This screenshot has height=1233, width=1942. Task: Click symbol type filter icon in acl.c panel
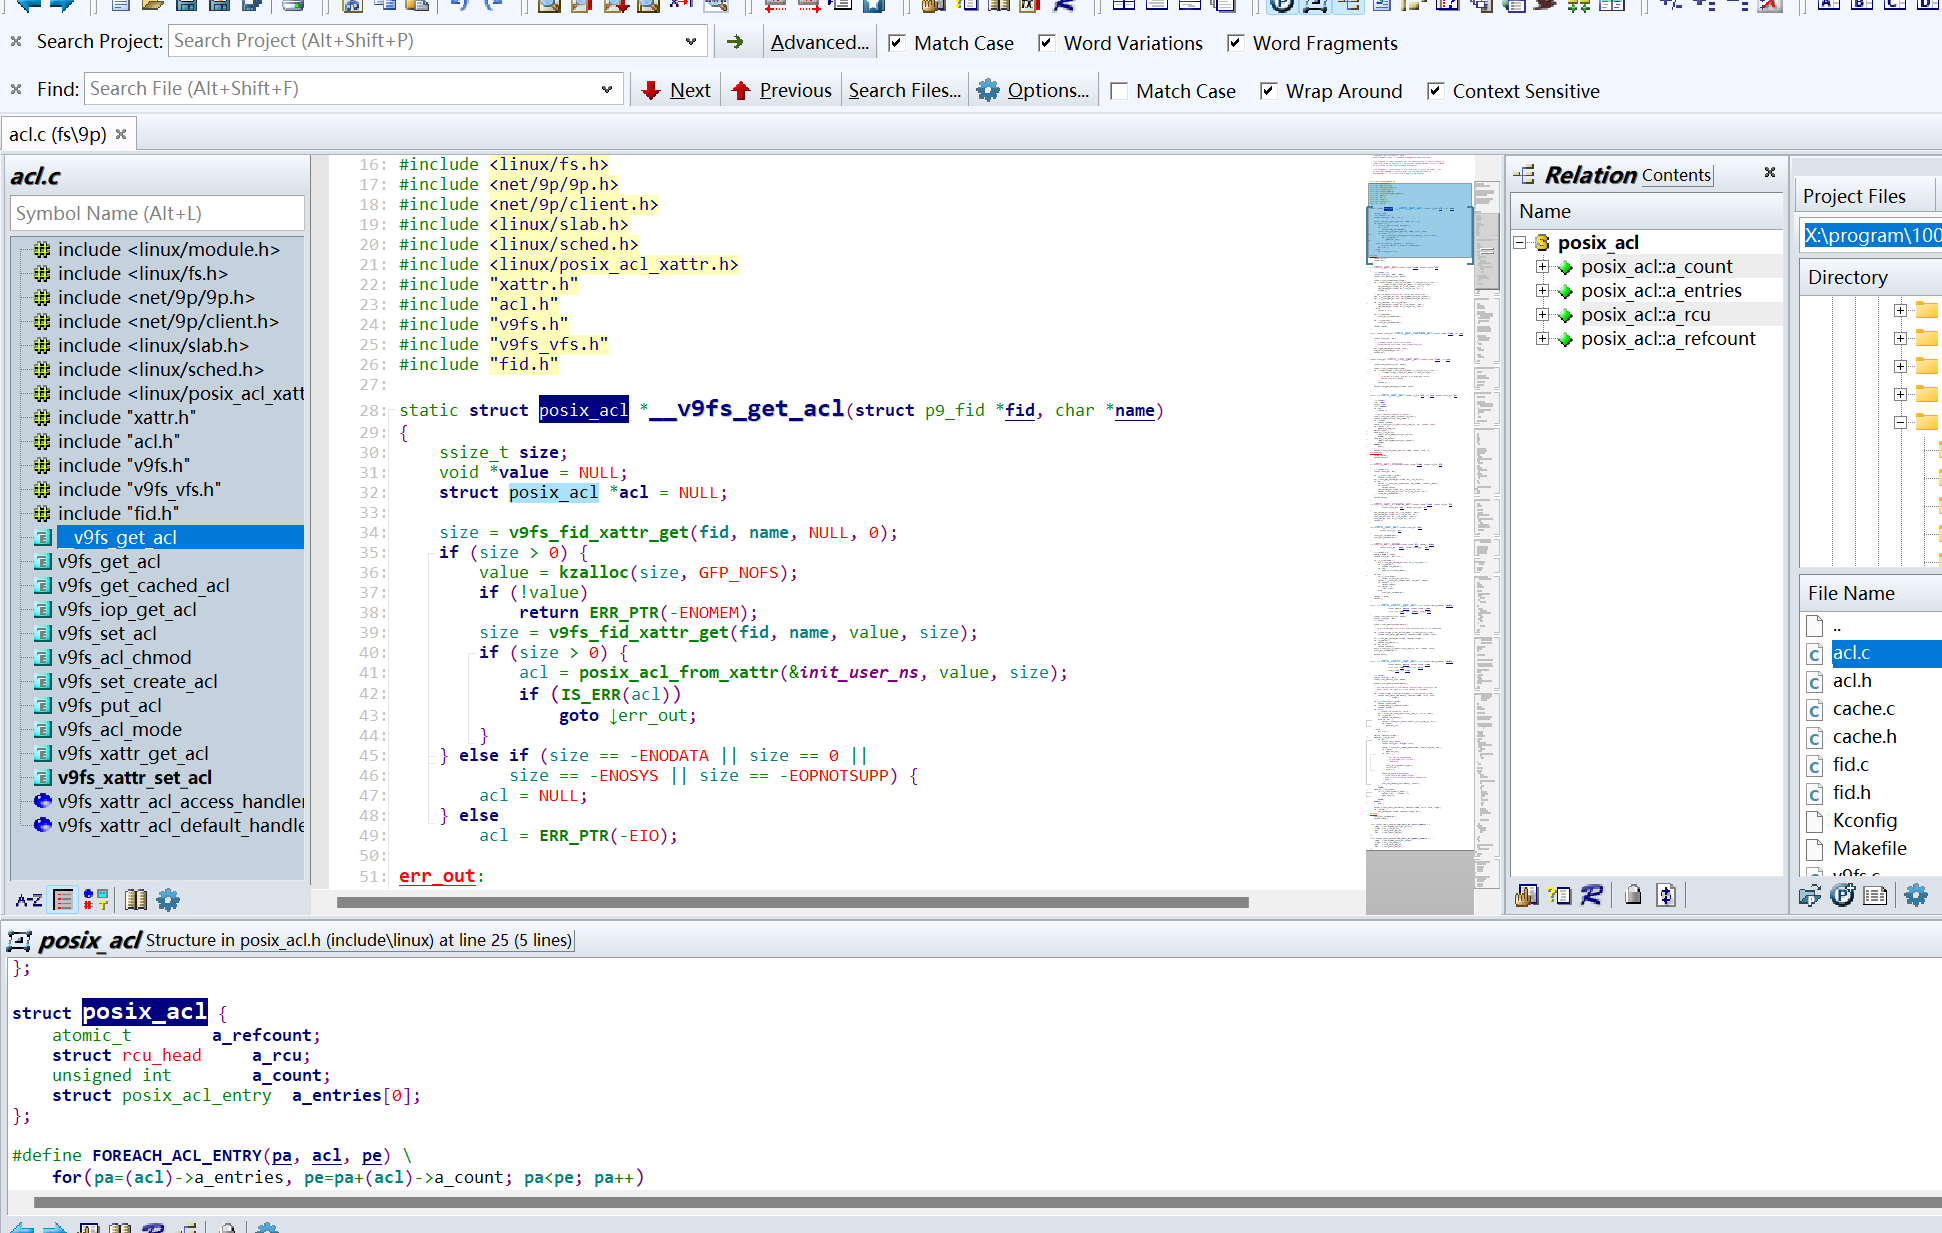tap(96, 900)
